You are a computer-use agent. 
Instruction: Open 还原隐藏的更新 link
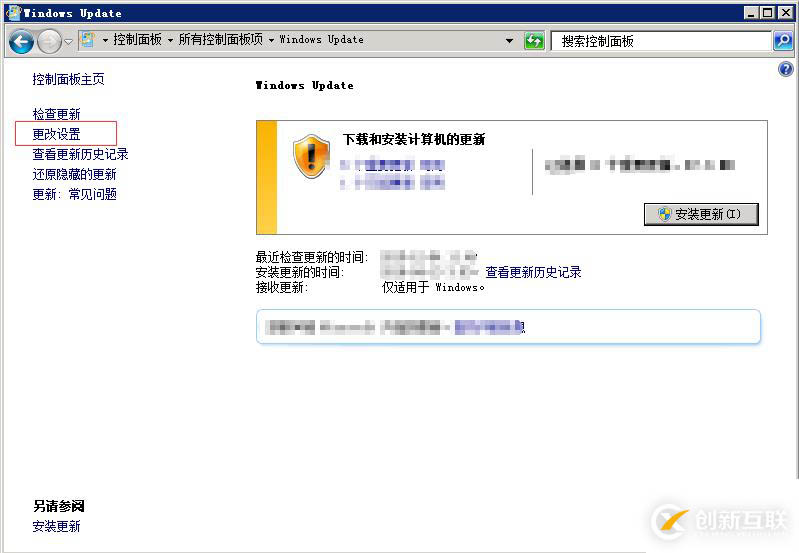click(x=74, y=174)
